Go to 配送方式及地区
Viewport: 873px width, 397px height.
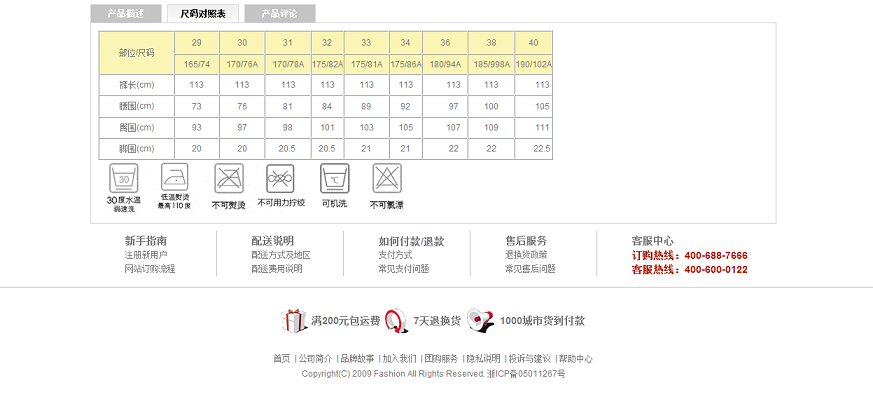tap(281, 255)
